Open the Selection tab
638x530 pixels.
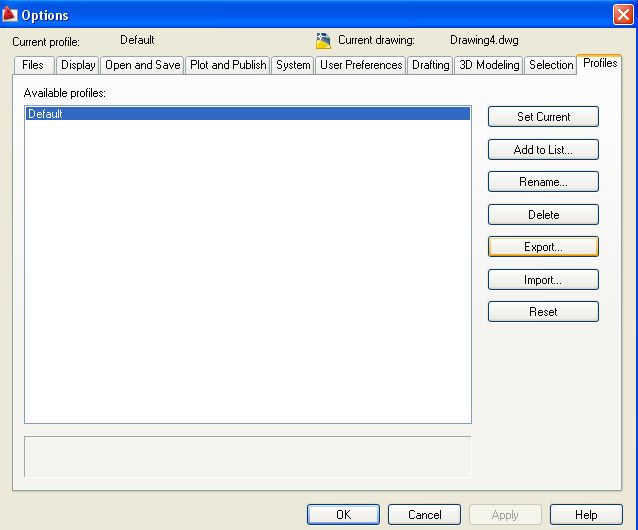551,65
